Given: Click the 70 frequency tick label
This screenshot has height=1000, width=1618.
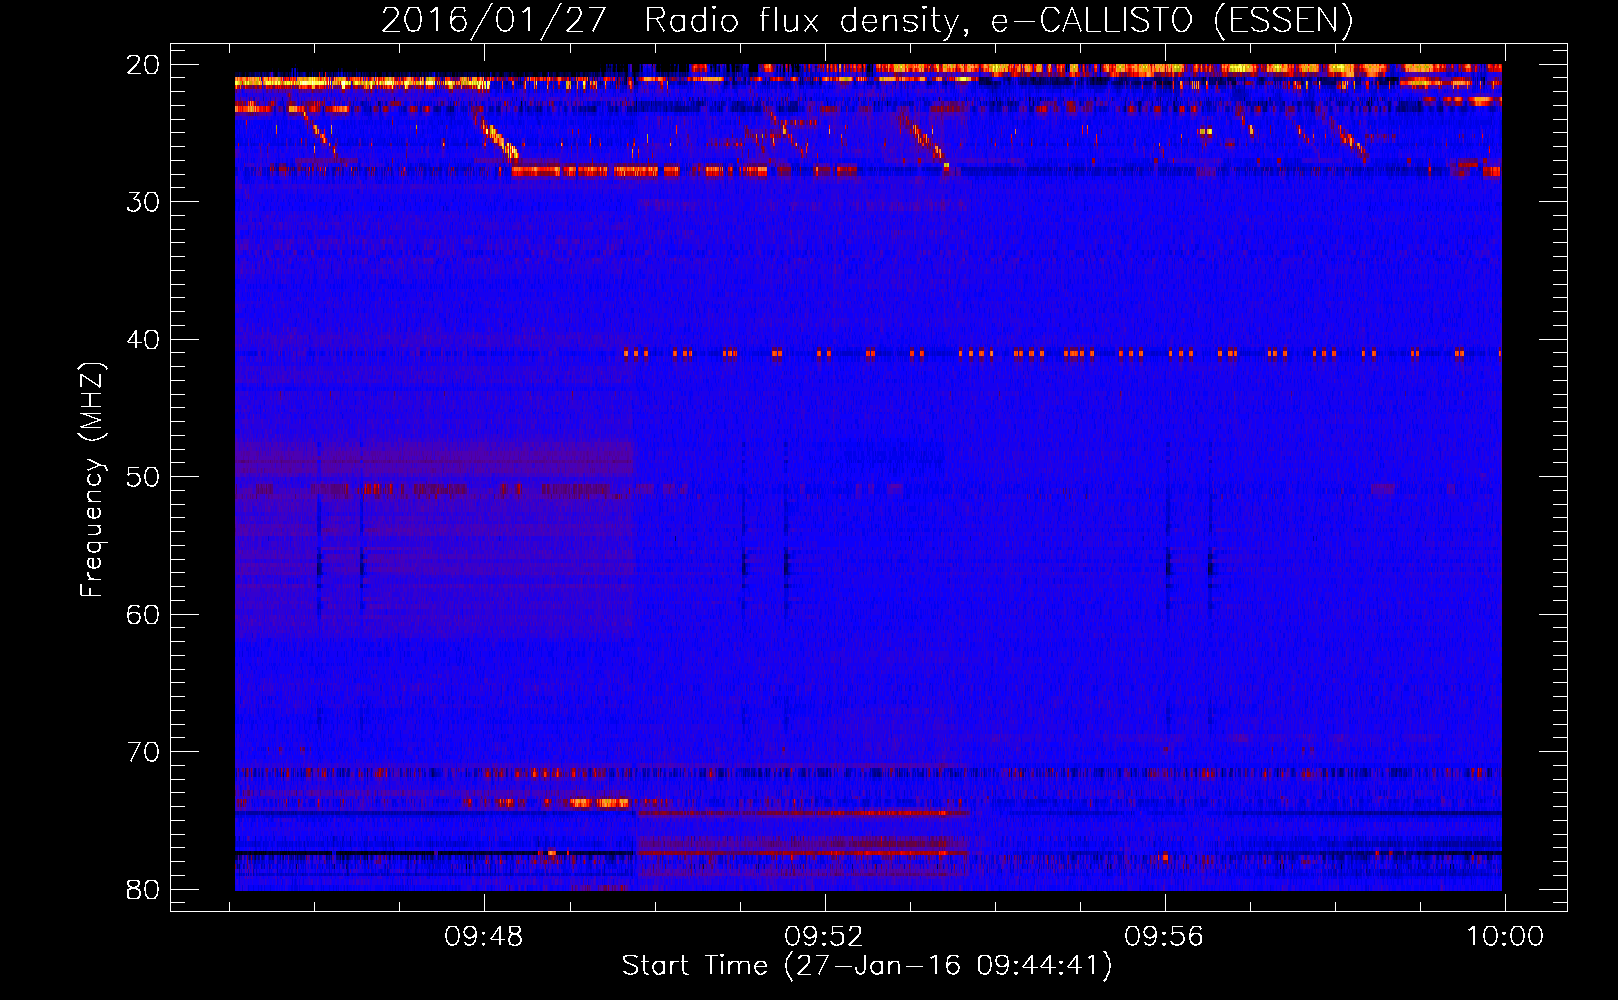Looking at the screenshot, I should pyautogui.click(x=143, y=752).
